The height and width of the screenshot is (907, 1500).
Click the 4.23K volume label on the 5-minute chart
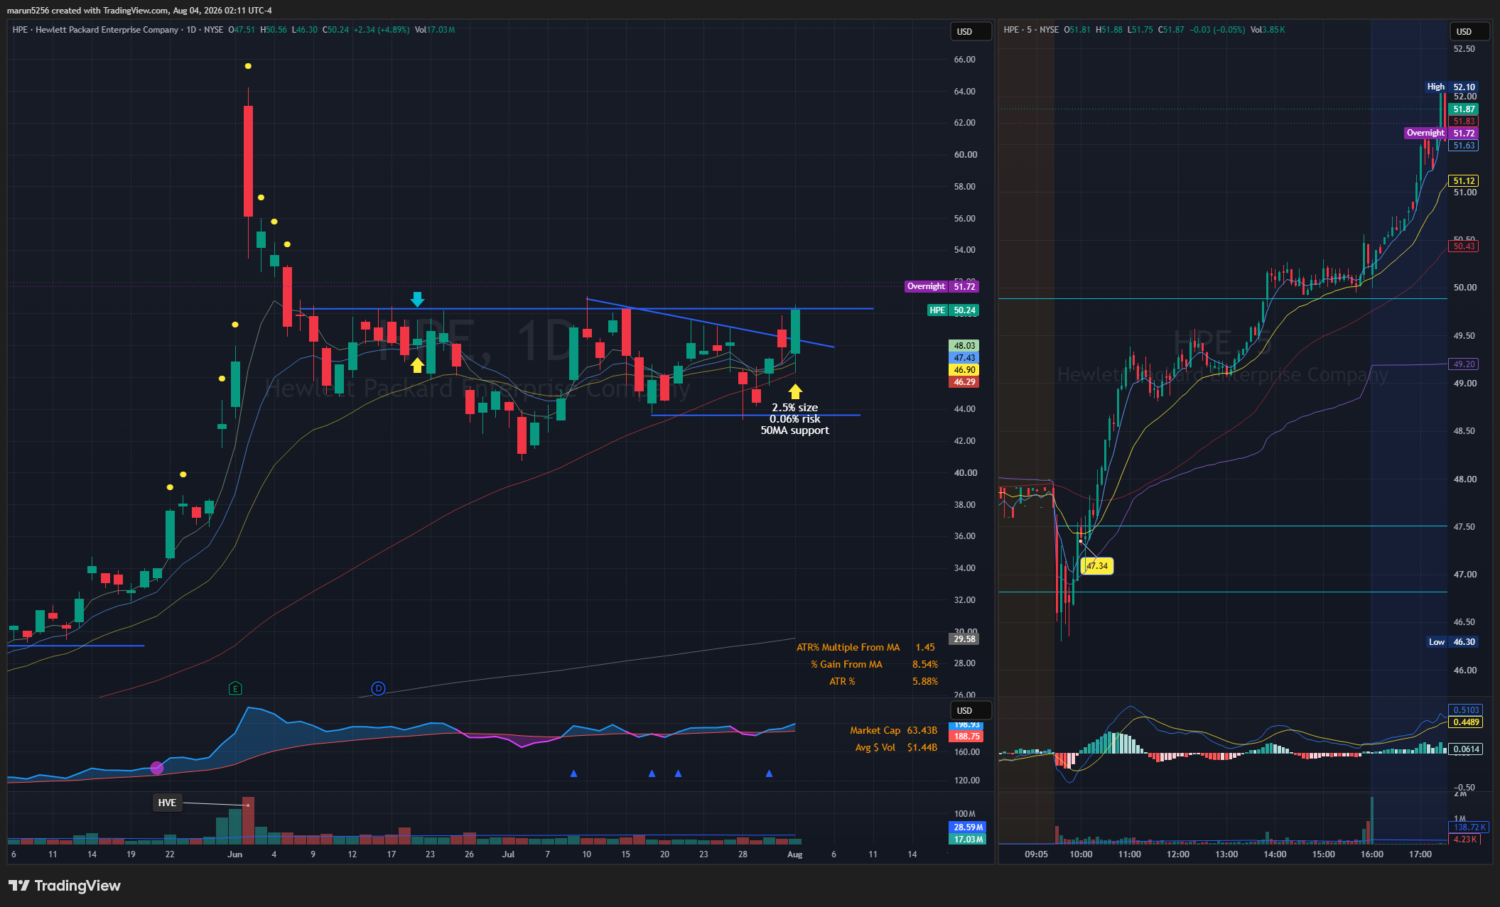1465,839
